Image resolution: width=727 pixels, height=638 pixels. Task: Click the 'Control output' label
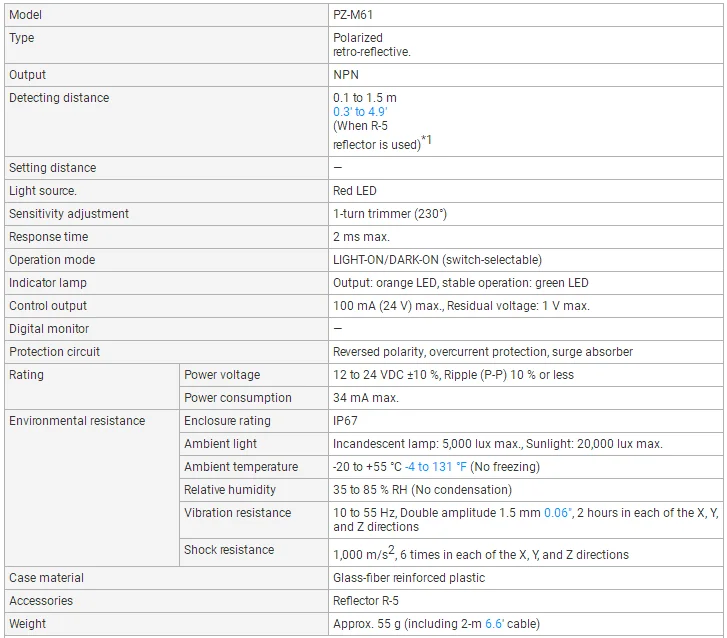tap(48, 306)
